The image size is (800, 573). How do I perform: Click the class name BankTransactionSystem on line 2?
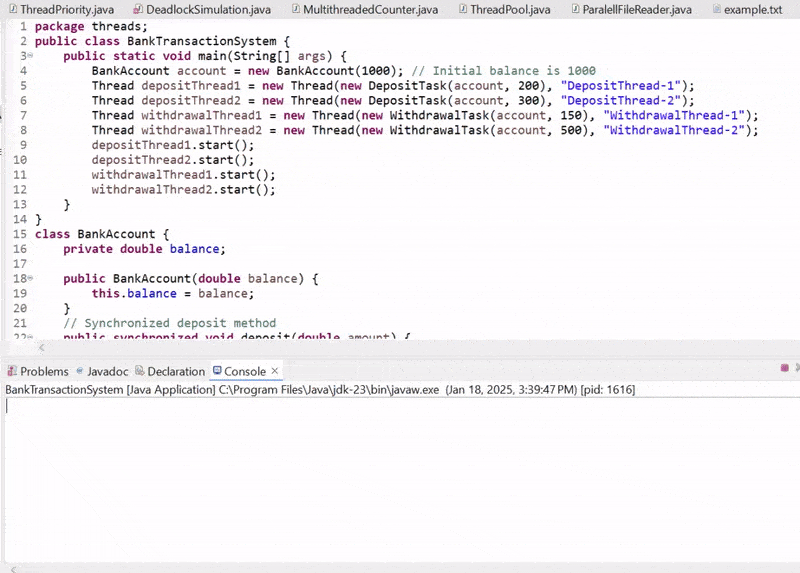coord(202,41)
